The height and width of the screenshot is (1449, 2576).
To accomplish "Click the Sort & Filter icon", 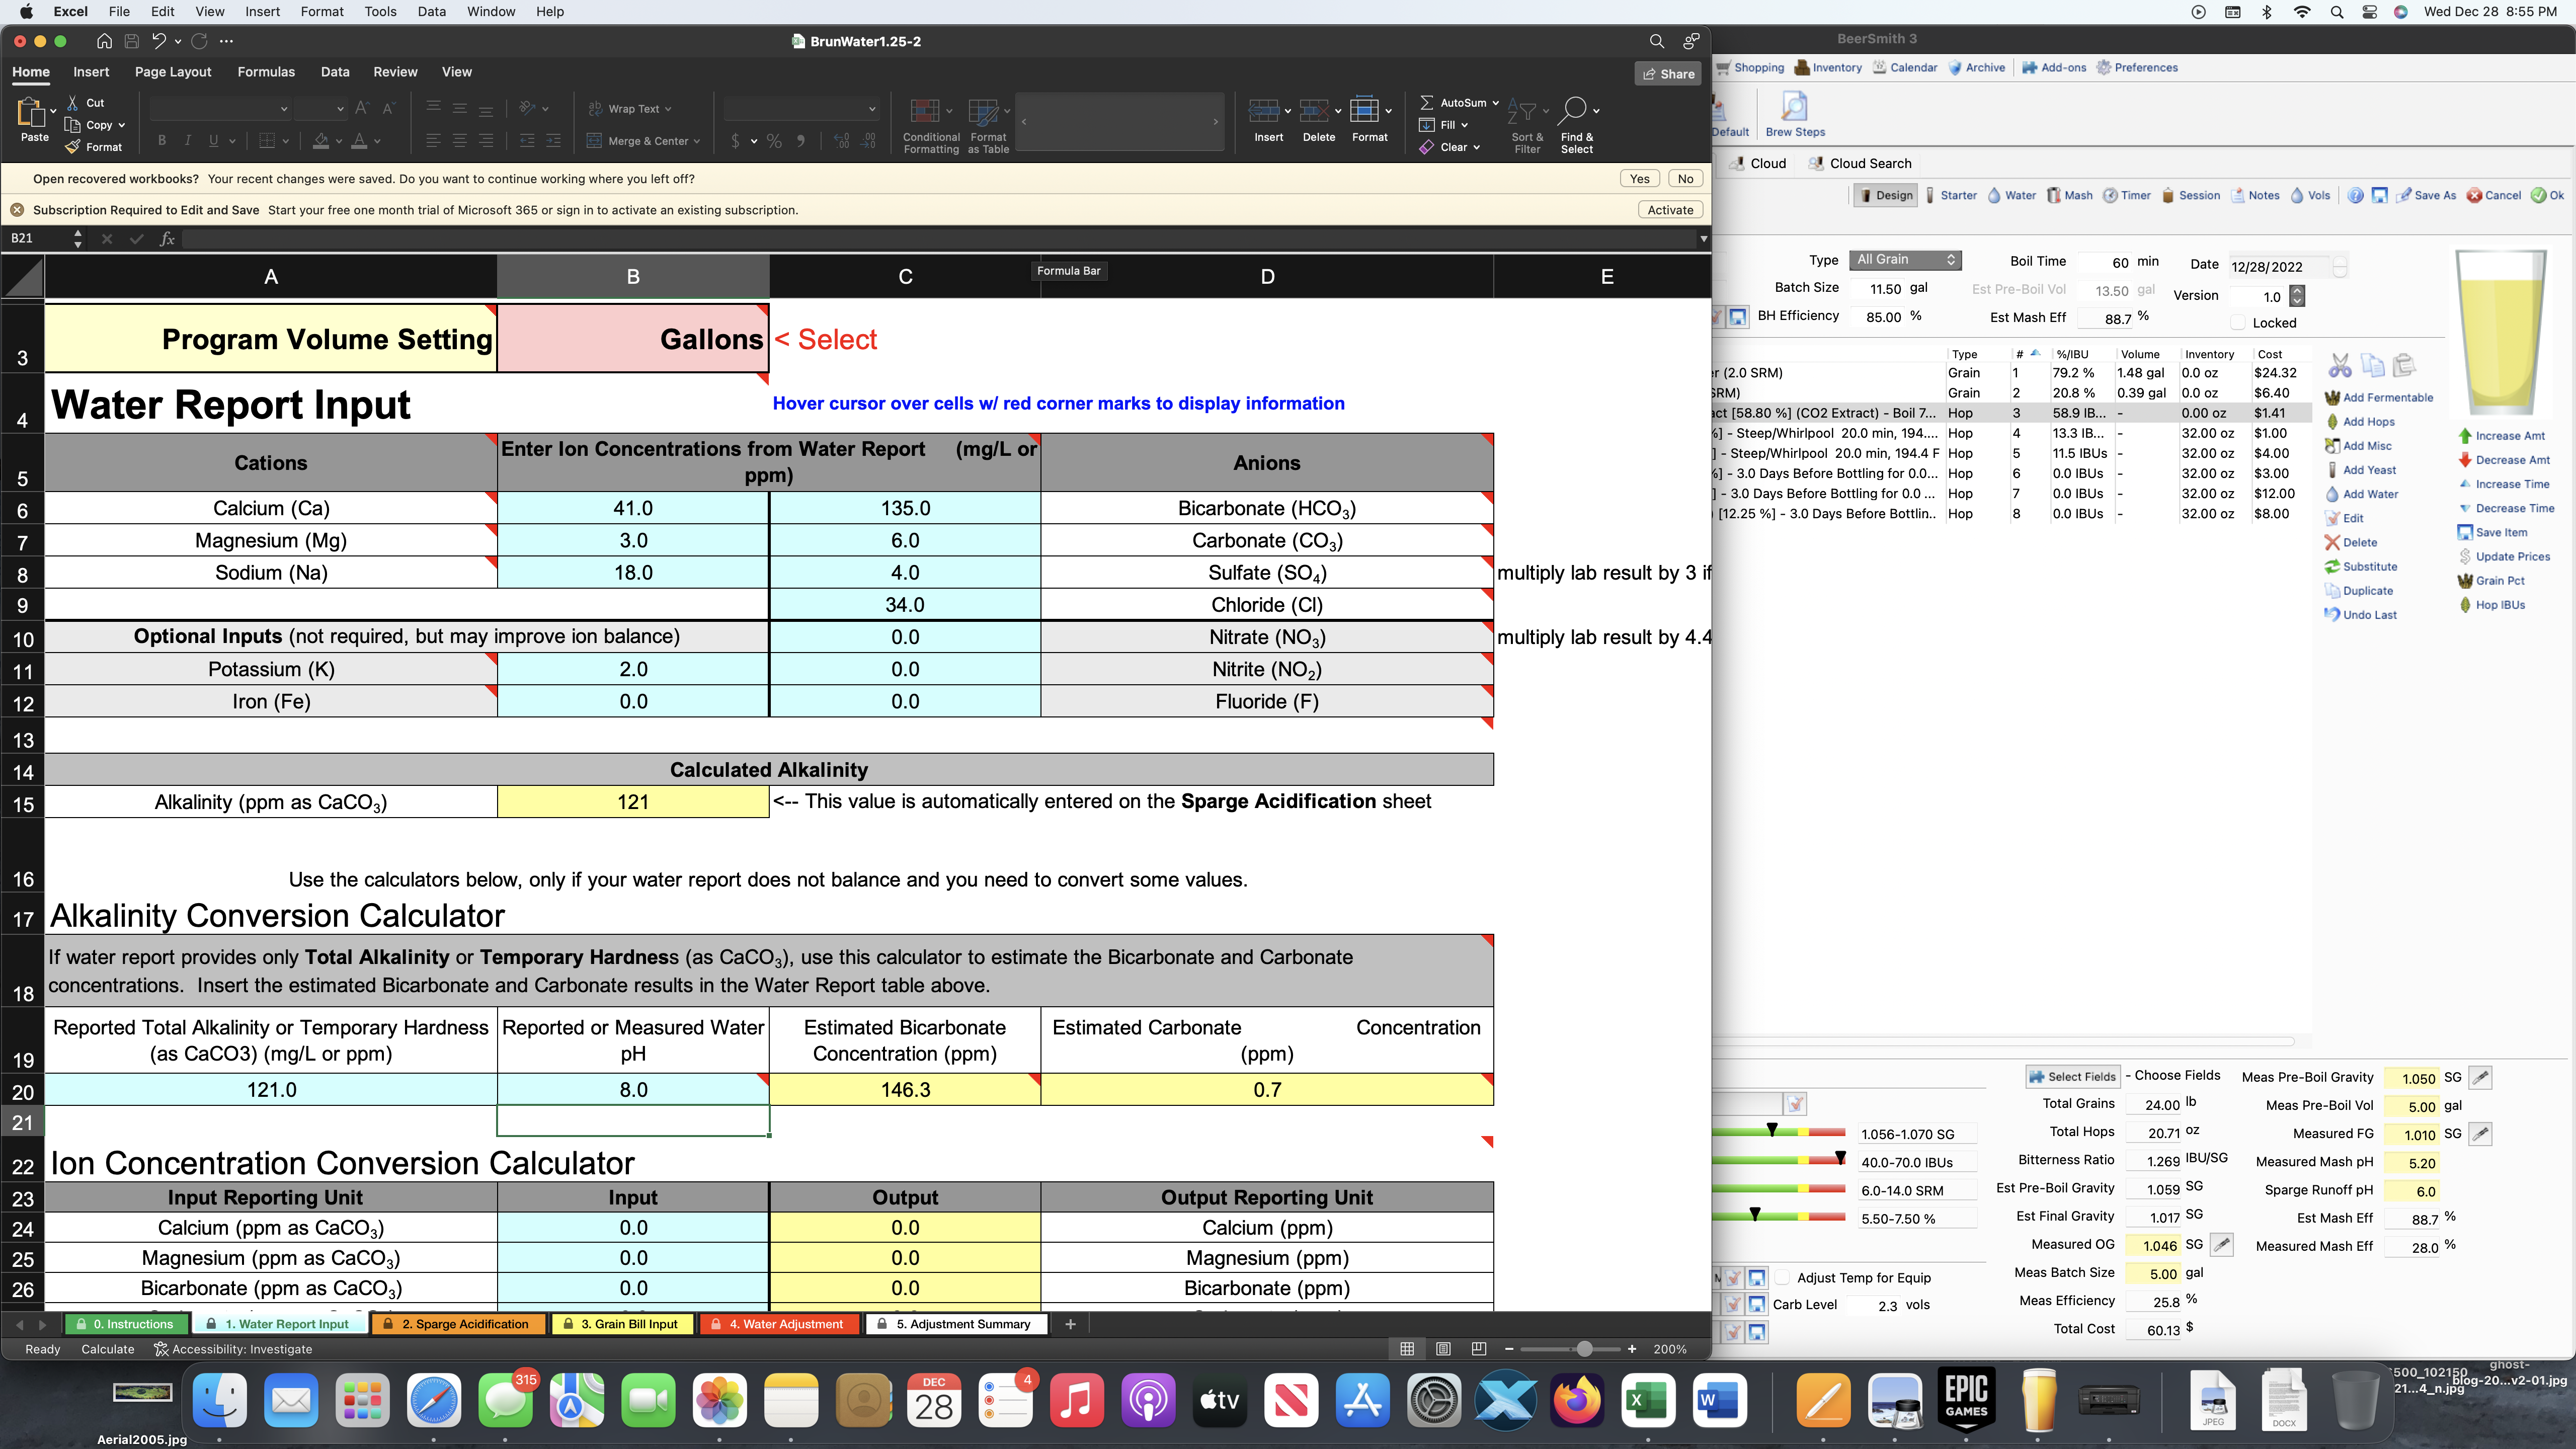I will tap(1521, 111).
